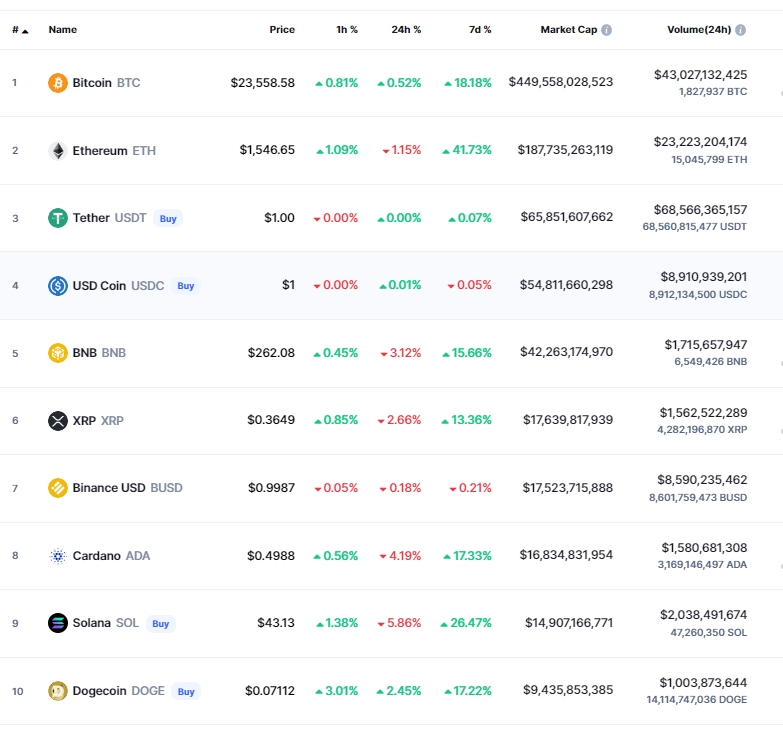Click the Cardano logo icon
This screenshot has height=729, width=783.
pyautogui.click(x=58, y=556)
